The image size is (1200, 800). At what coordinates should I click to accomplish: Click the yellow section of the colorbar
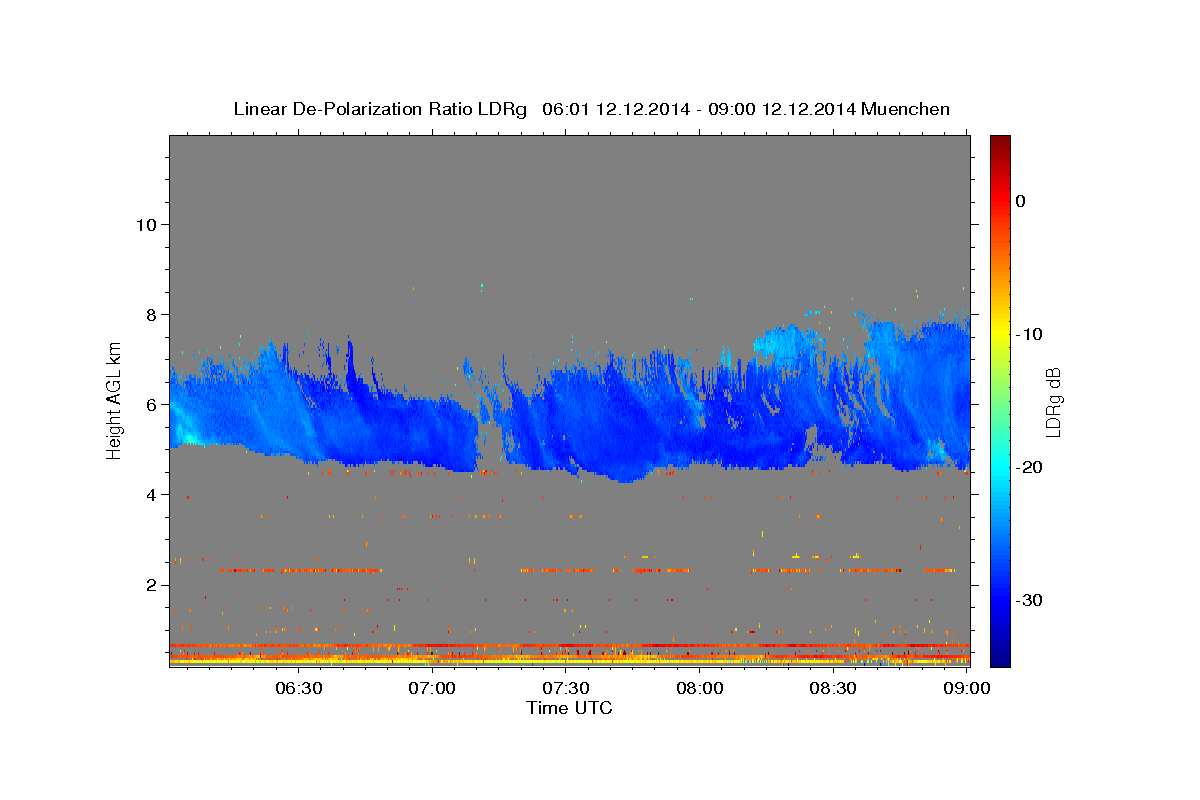(1000, 330)
